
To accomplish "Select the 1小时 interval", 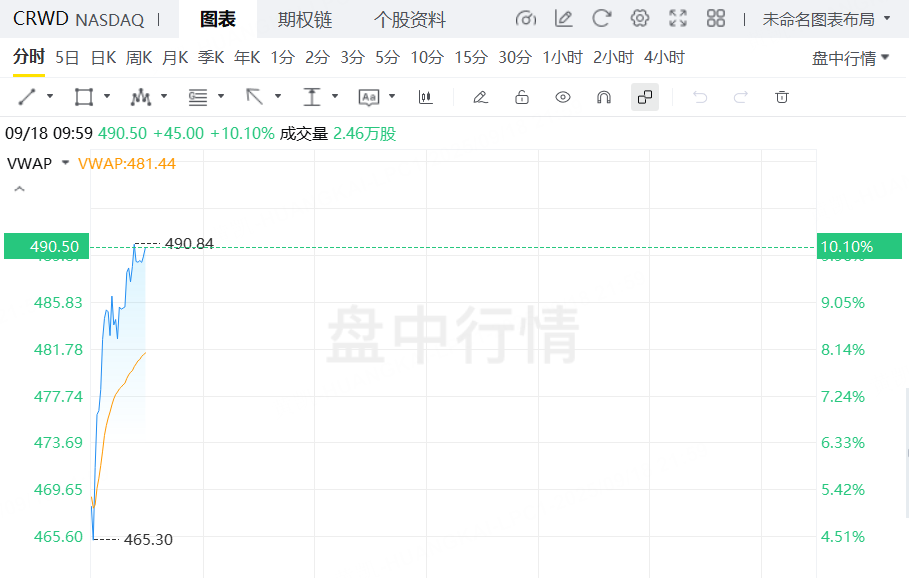I will (562, 57).
